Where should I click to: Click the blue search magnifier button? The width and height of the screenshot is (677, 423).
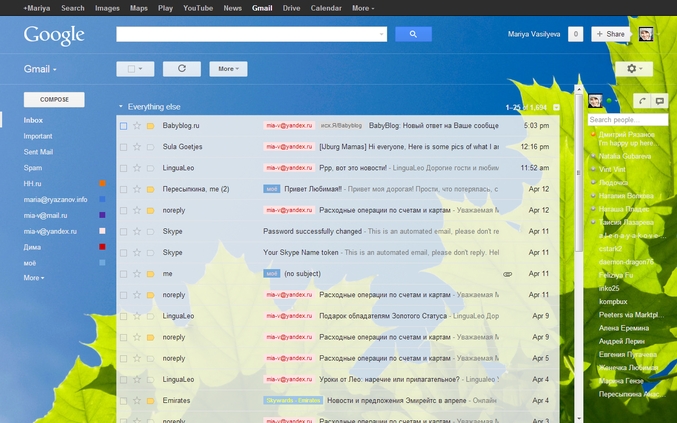coord(412,34)
